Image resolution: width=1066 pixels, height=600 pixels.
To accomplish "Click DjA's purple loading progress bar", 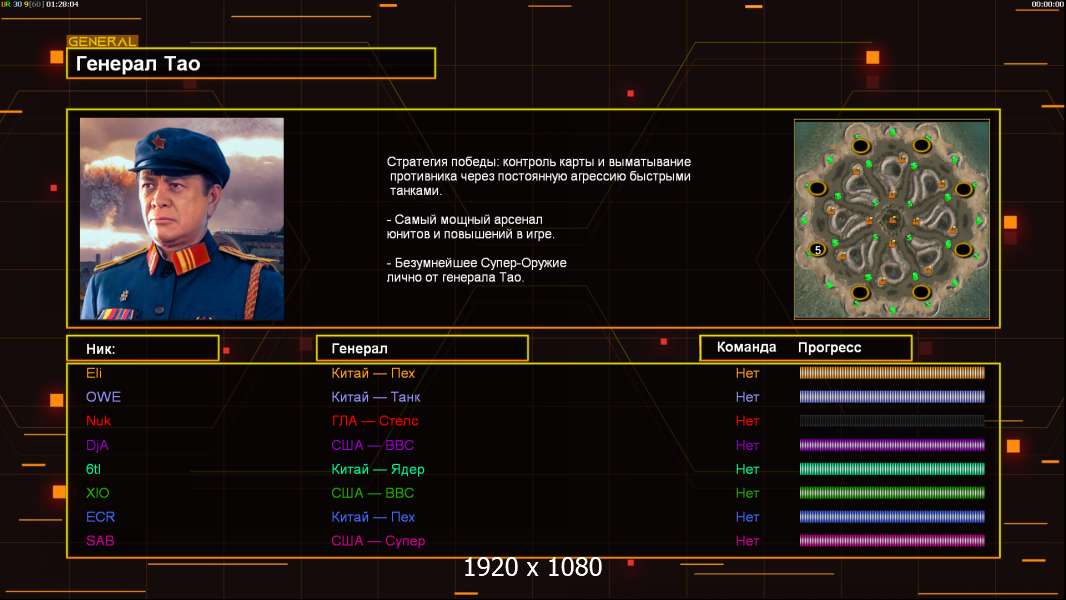I will pyautogui.click(x=892, y=445).
